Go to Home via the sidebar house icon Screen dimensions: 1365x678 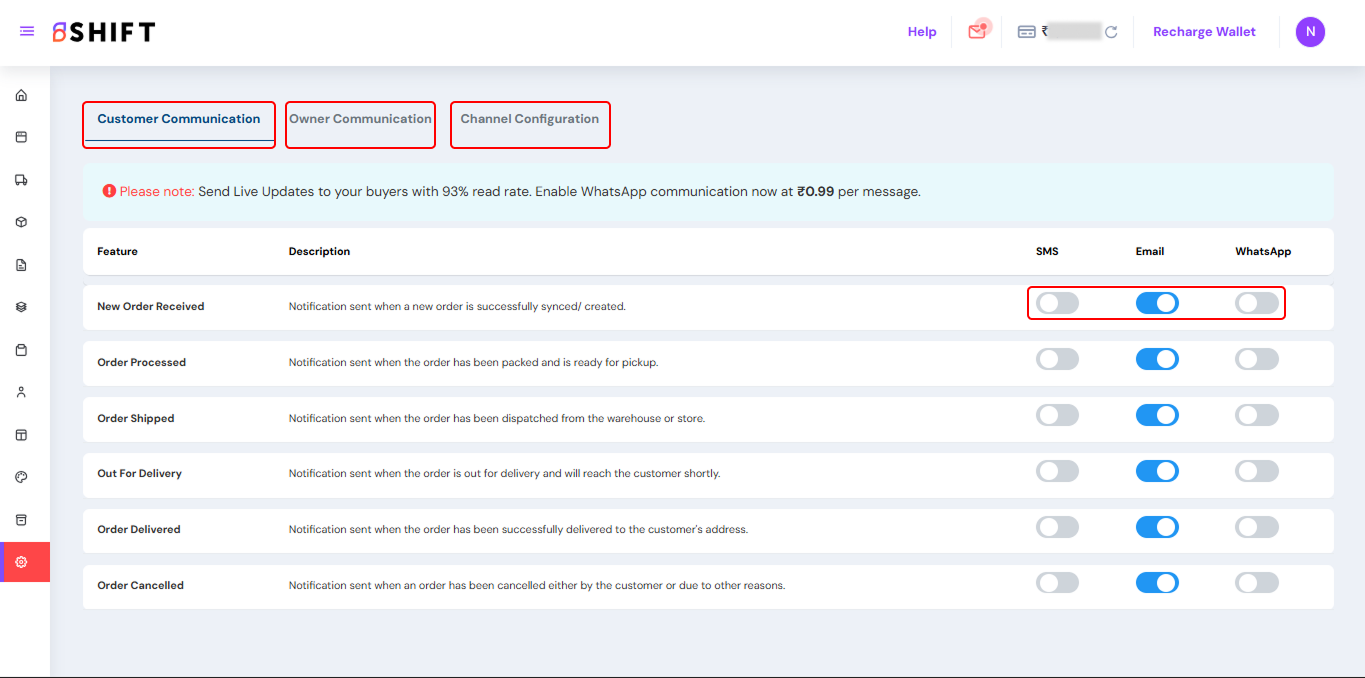pos(21,96)
